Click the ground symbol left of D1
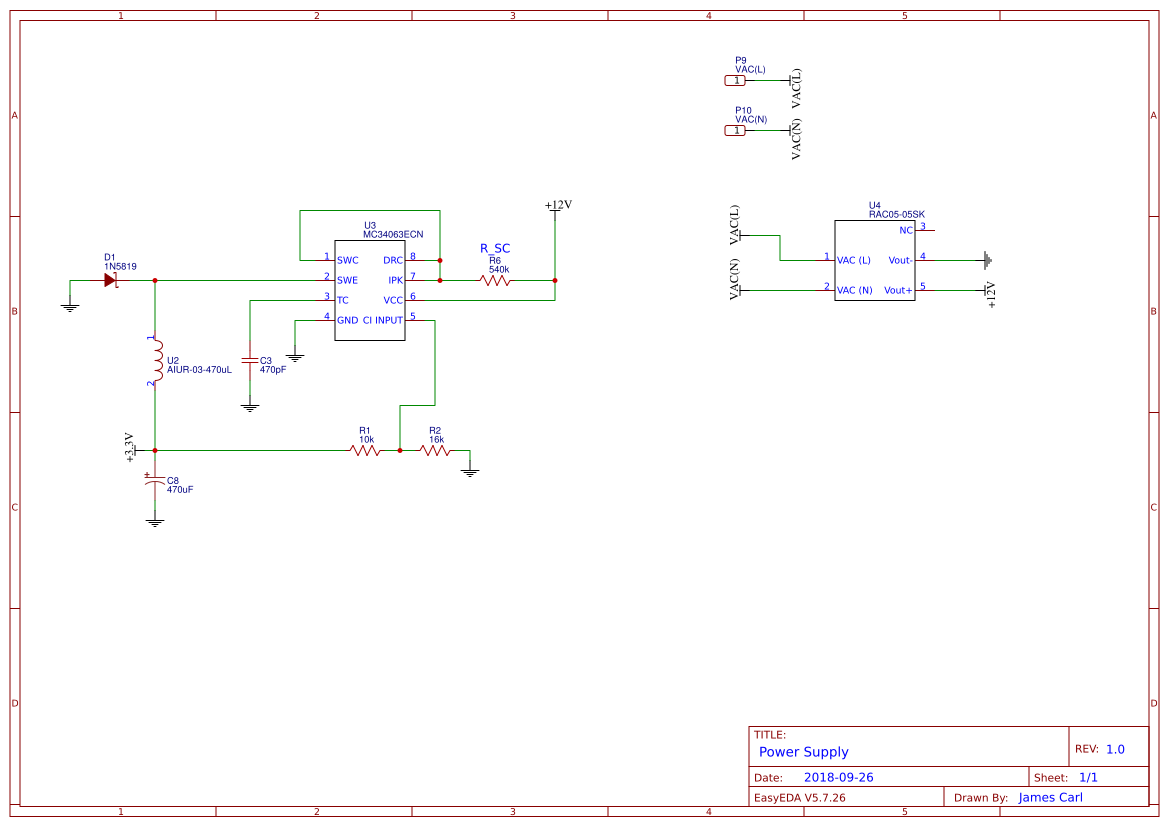 70,306
